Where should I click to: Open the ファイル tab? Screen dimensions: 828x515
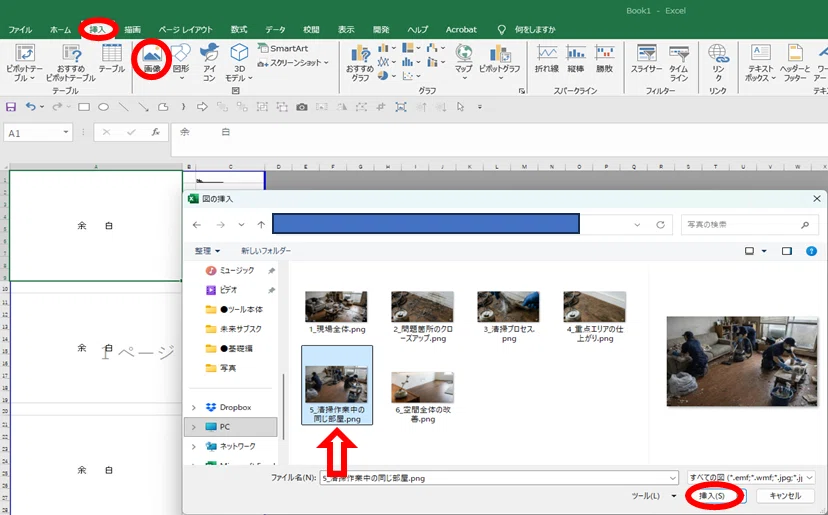point(20,30)
